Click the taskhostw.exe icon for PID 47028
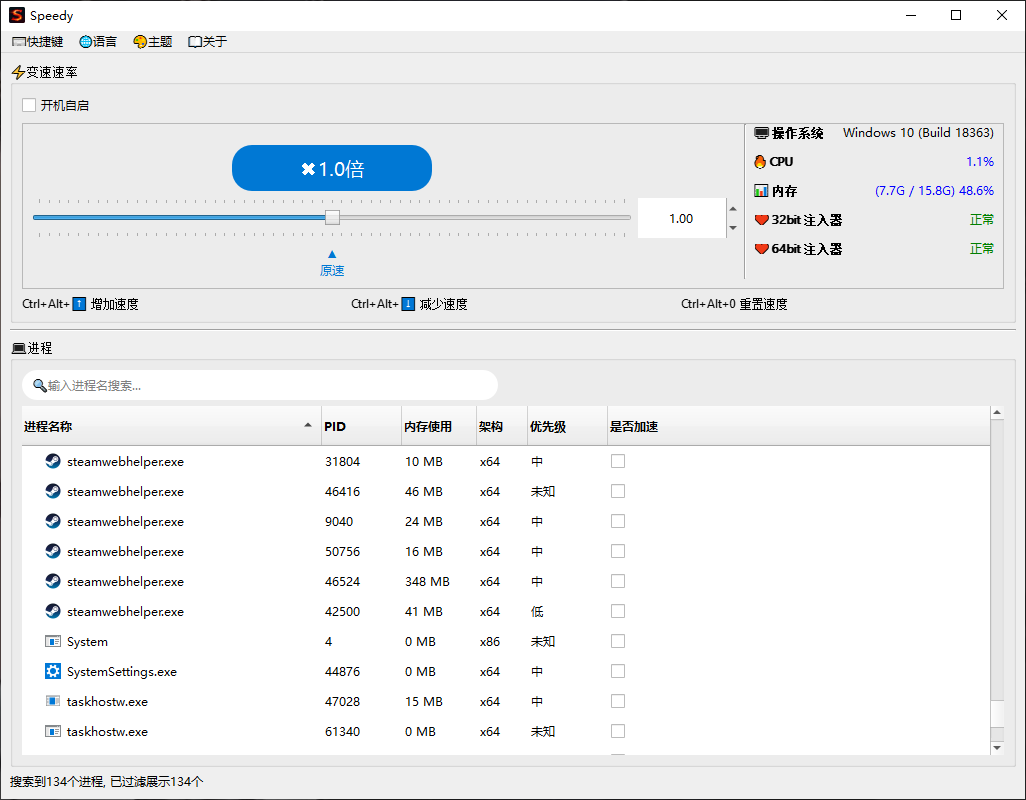This screenshot has width=1026, height=800. [53, 701]
